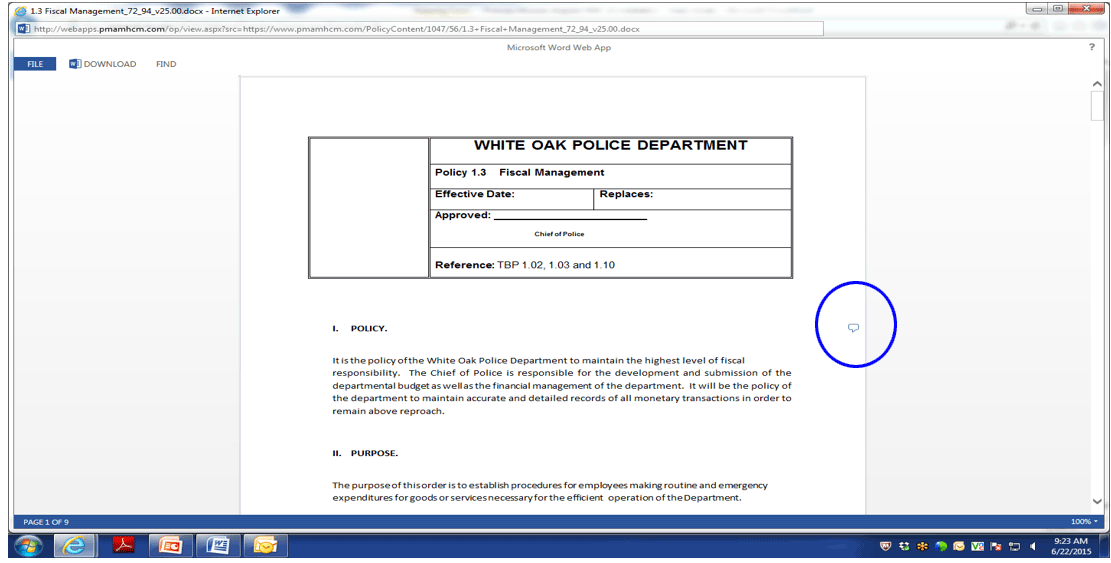The height and width of the screenshot is (563, 1111).
Task: Open the clock showing 9:23 AM
Action: [x=1071, y=545]
